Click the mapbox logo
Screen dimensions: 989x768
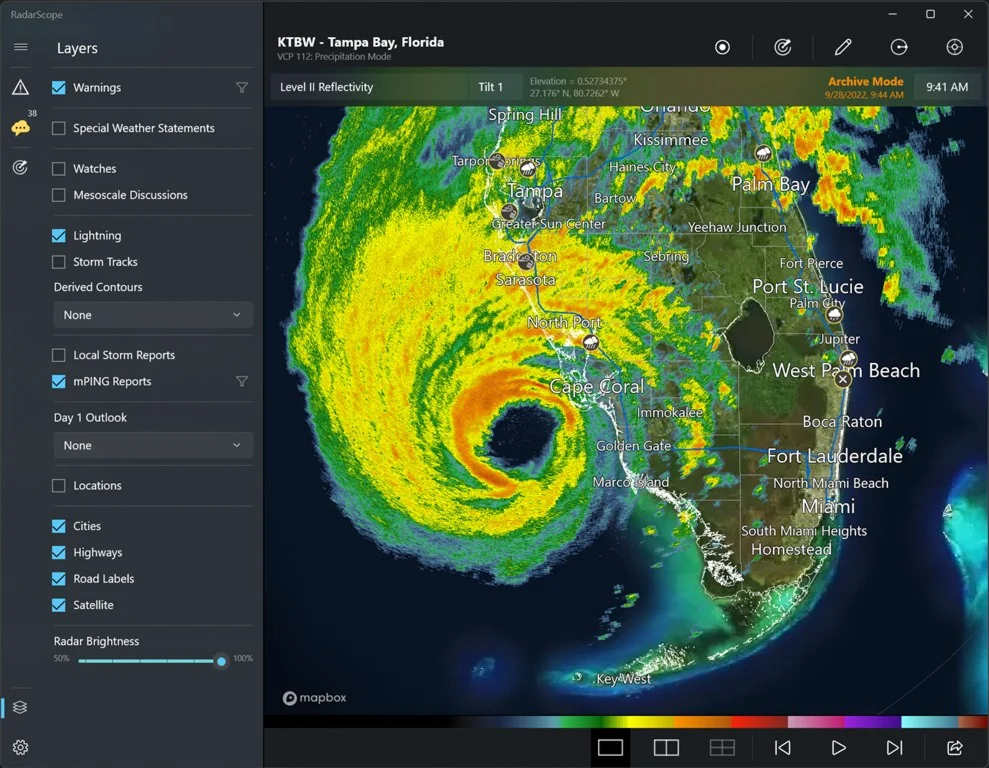(x=314, y=698)
